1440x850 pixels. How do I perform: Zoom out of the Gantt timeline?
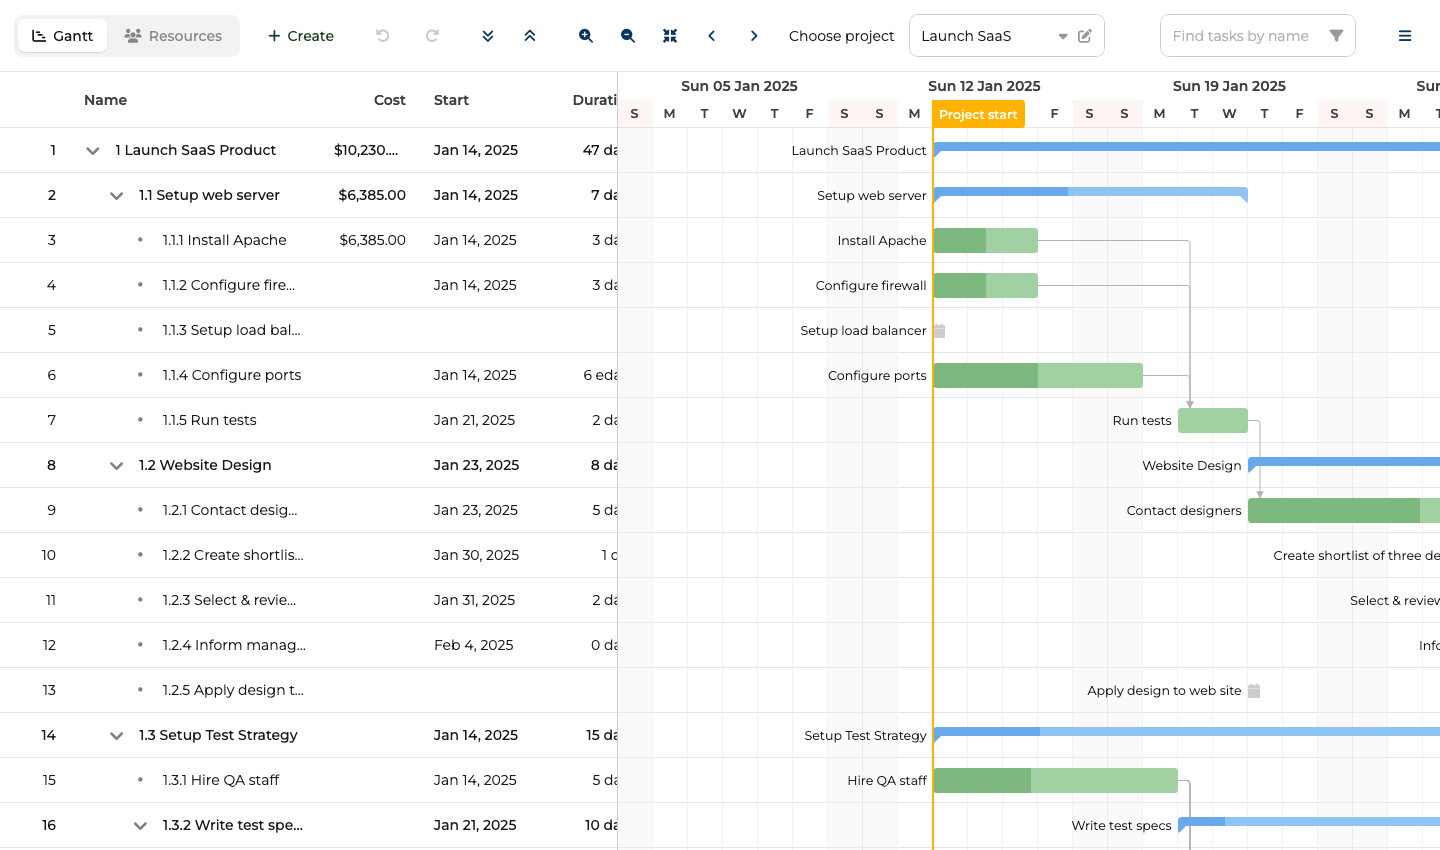(628, 36)
